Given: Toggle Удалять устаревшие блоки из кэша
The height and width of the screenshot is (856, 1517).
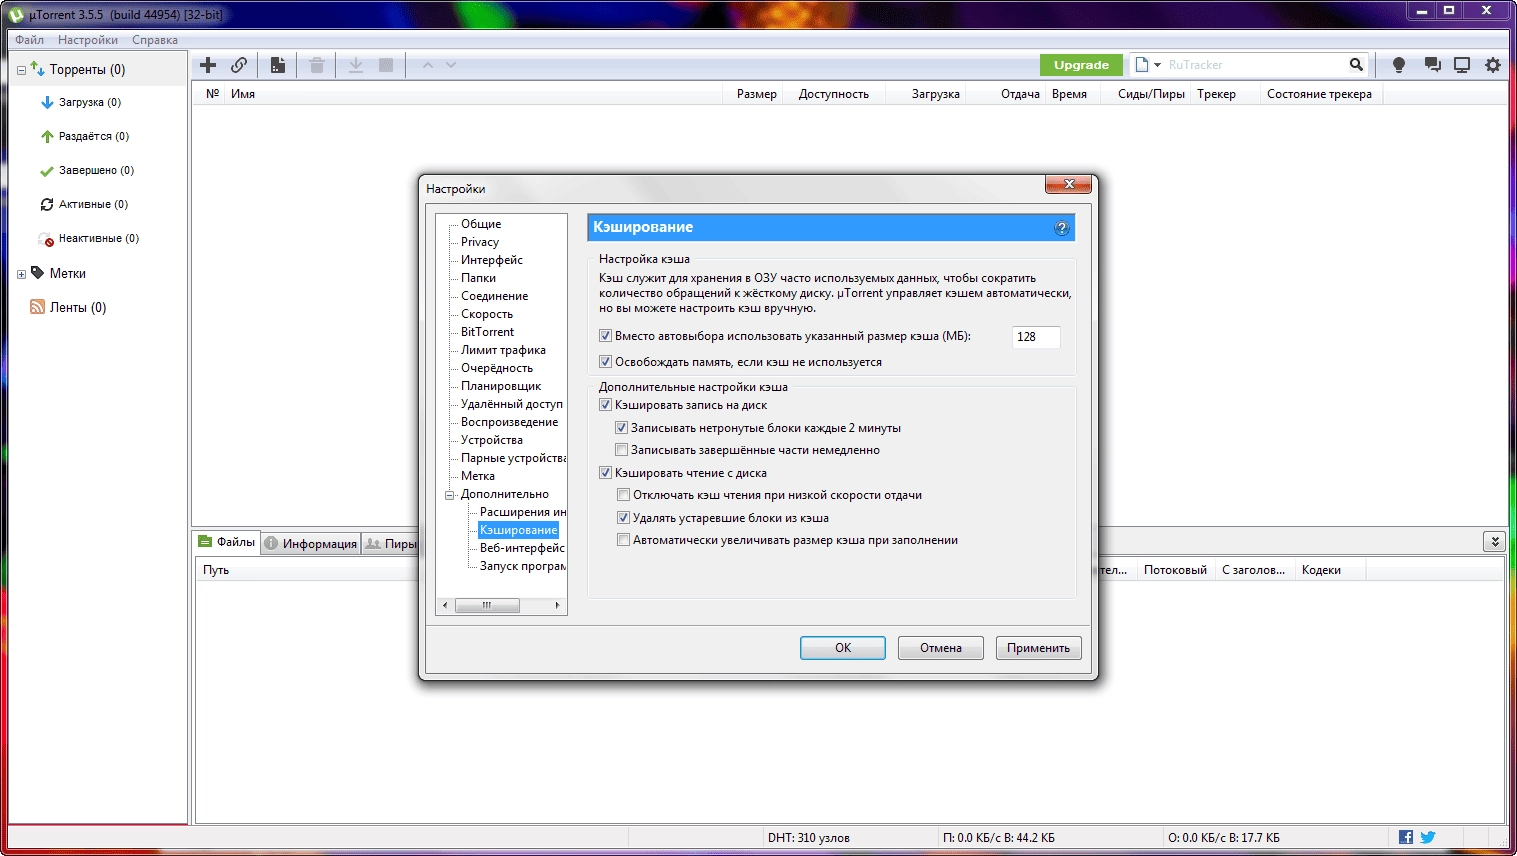Looking at the screenshot, I should pos(623,518).
